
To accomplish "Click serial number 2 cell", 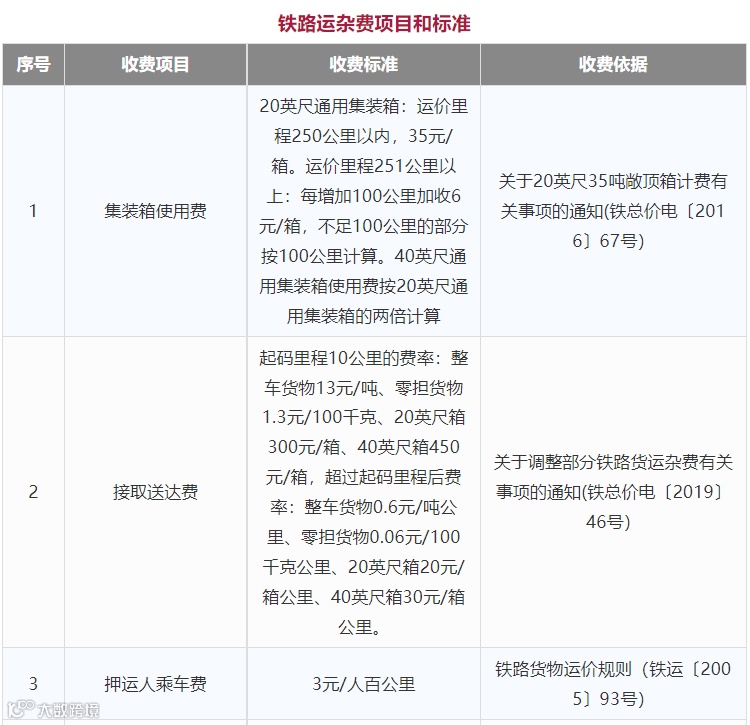I will (33, 492).
